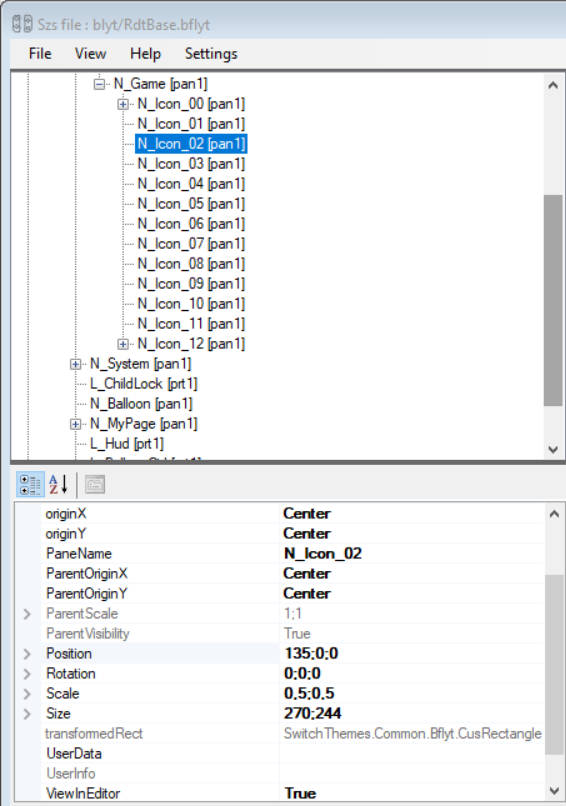Open the View menu
566x806 pixels.
point(90,53)
